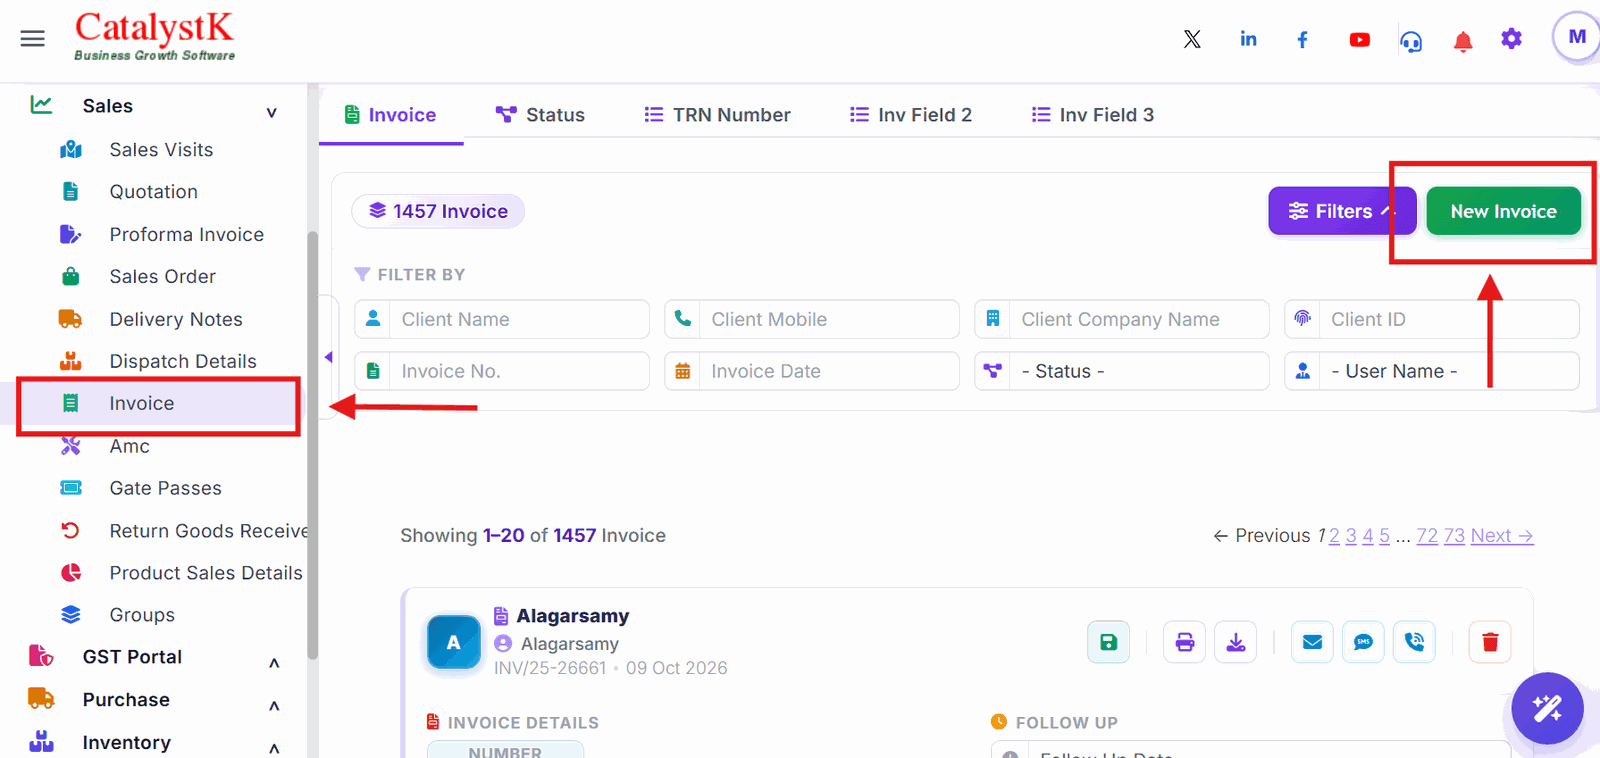Image resolution: width=1600 pixels, height=758 pixels.
Task: Switch to the Inv Field 2 tab
Action: coord(910,115)
